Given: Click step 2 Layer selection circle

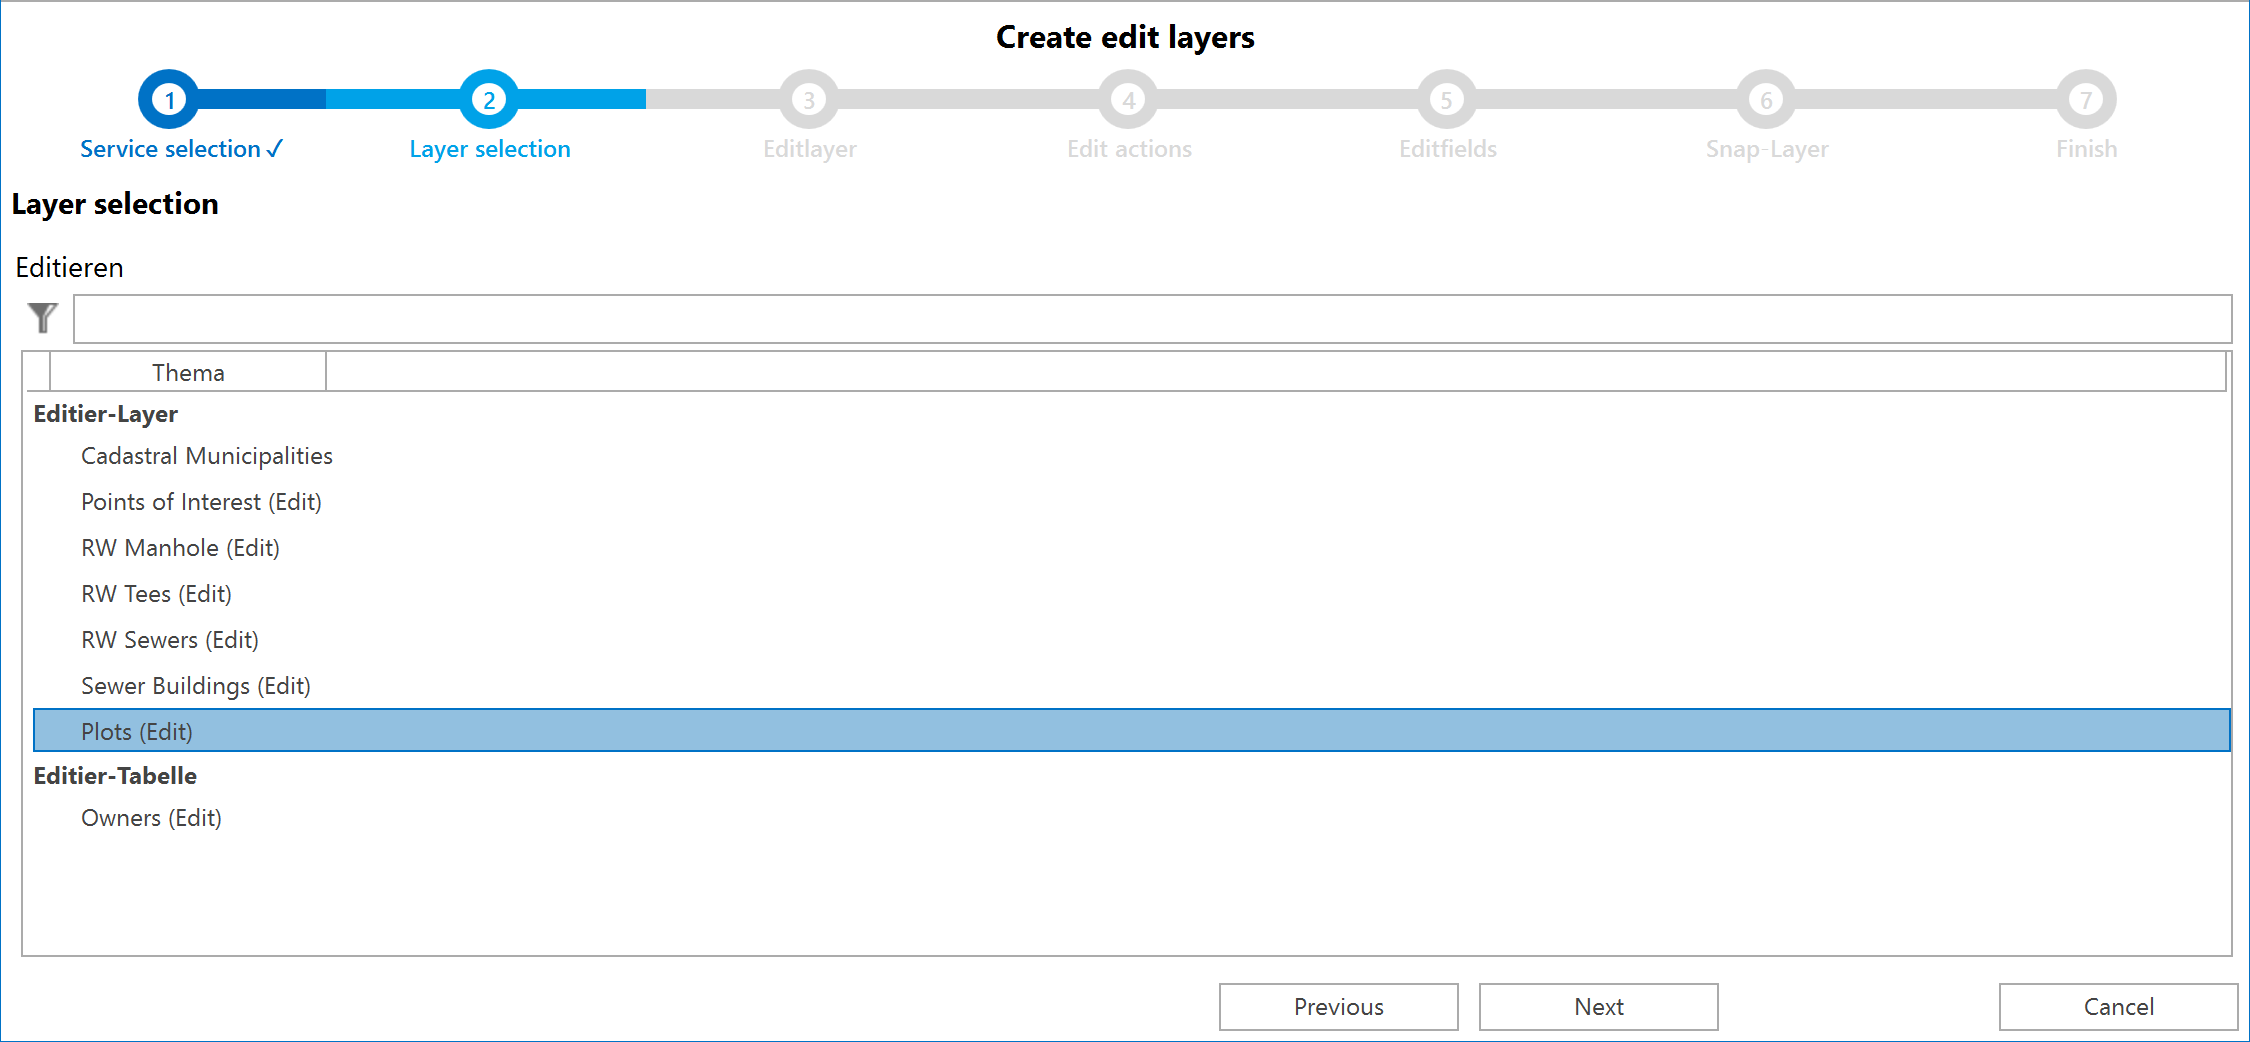Looking at the screenshot, I should [x=489, y=99].
